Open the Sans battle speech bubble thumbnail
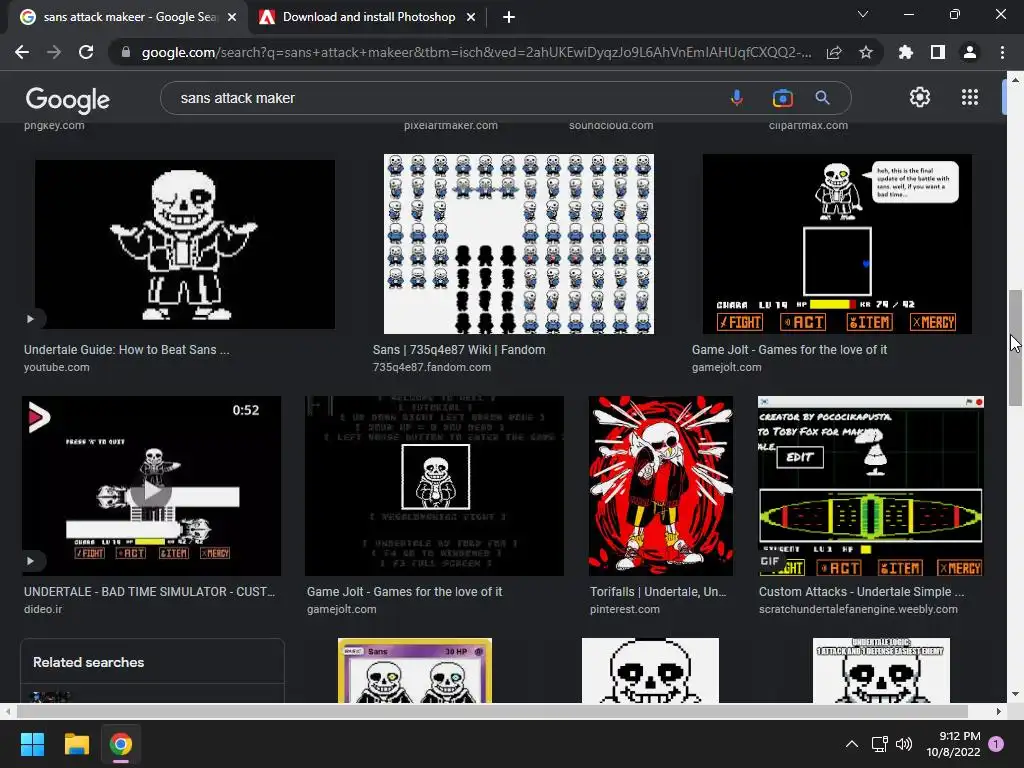 tap(837, 244)
